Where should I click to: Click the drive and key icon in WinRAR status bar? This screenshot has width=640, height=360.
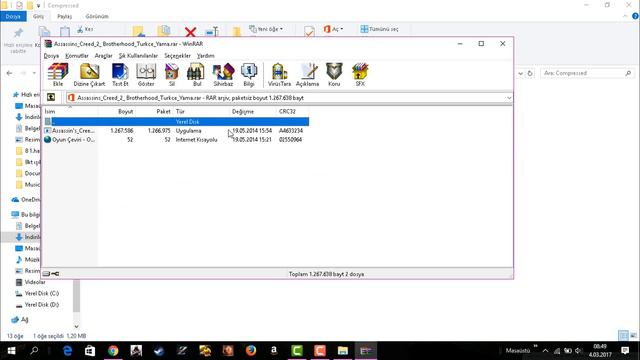pos(51,274)
